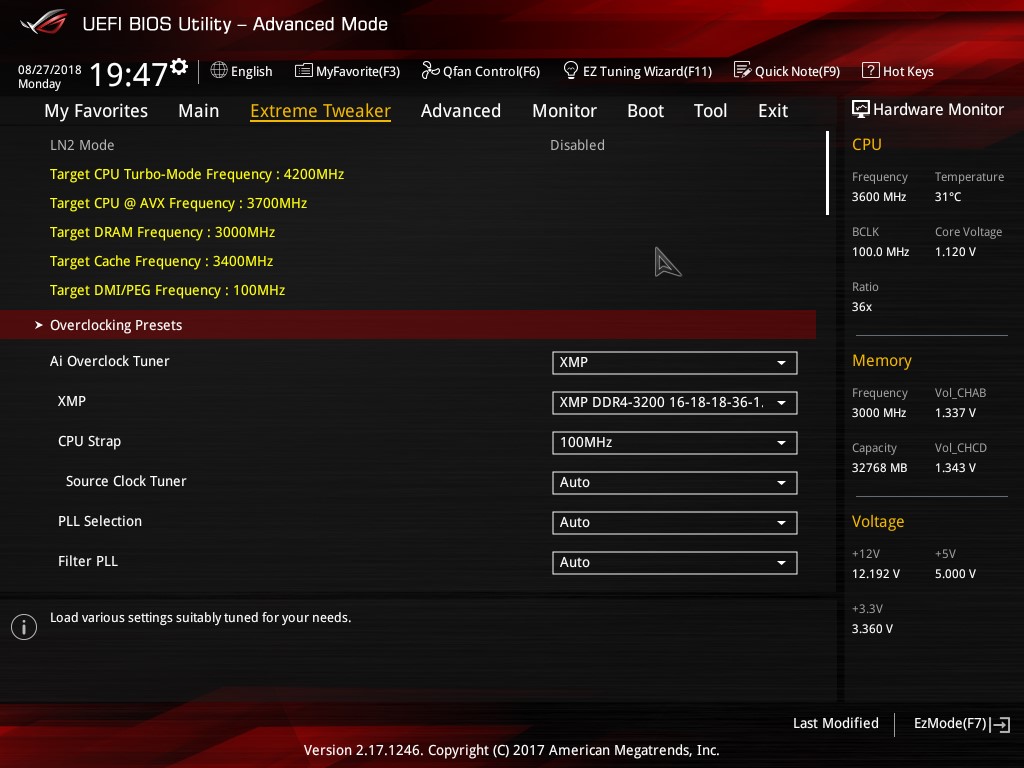Screen dimensions: 1024x768
Task: Click the Memory heading
Action: pyautogui.click(x=882, y=360)
